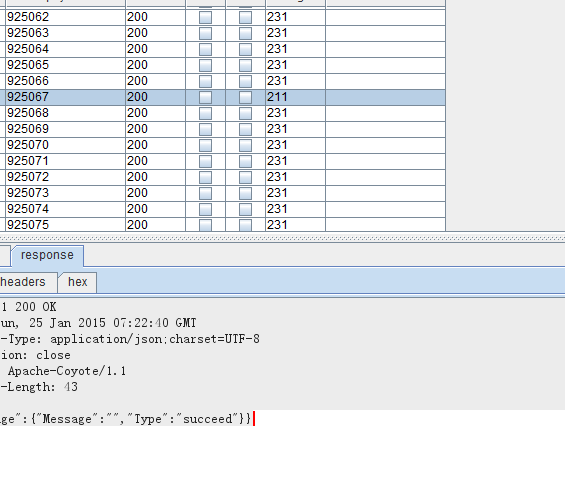Click the JSON body with 'succeed'
The height and width of the screenshot is (502, 565).
point(126,419)
